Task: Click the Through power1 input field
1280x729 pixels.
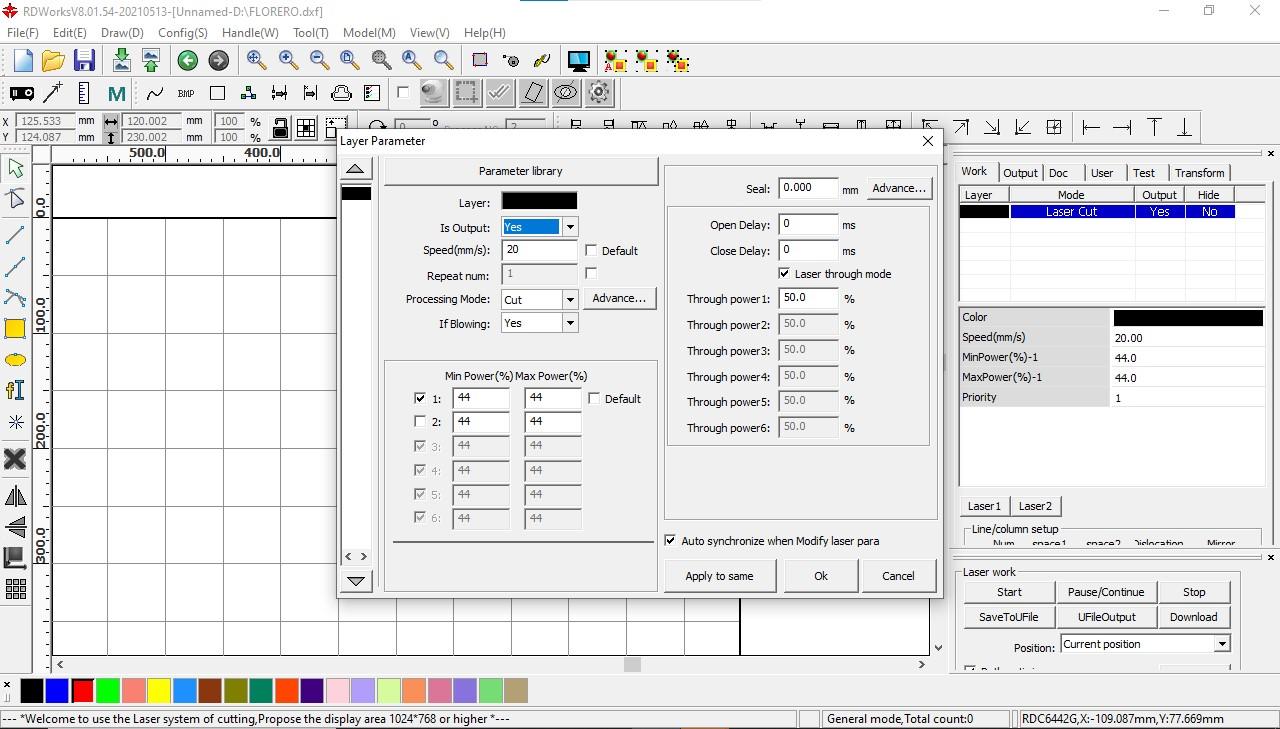Action: (808, 298)
